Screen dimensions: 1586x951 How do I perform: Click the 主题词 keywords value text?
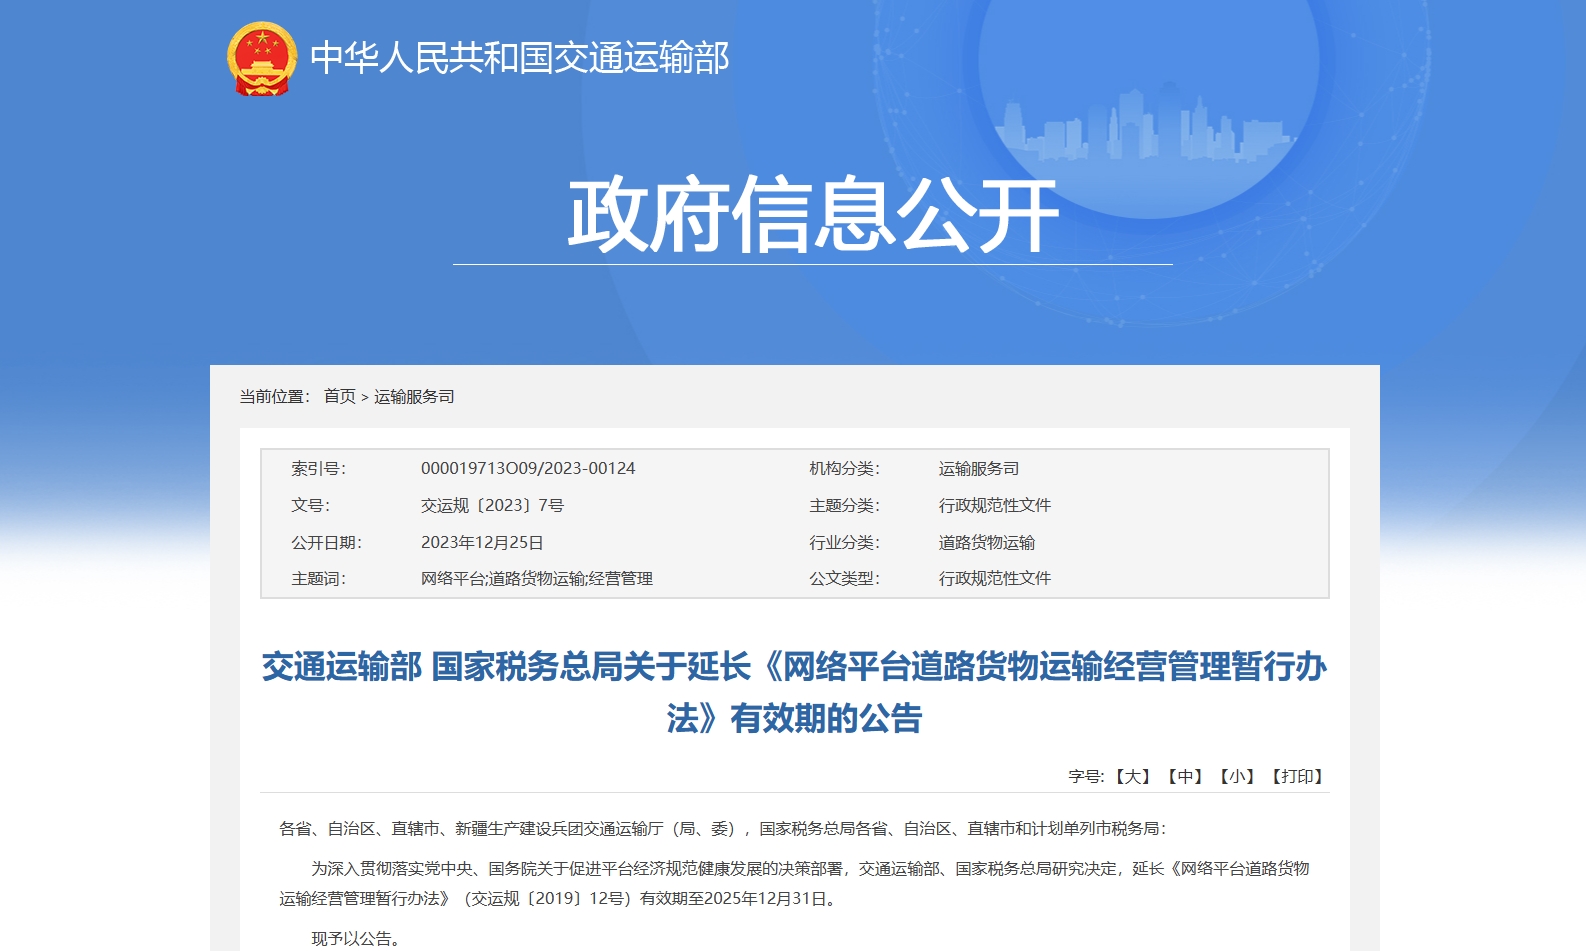[536, 579]
